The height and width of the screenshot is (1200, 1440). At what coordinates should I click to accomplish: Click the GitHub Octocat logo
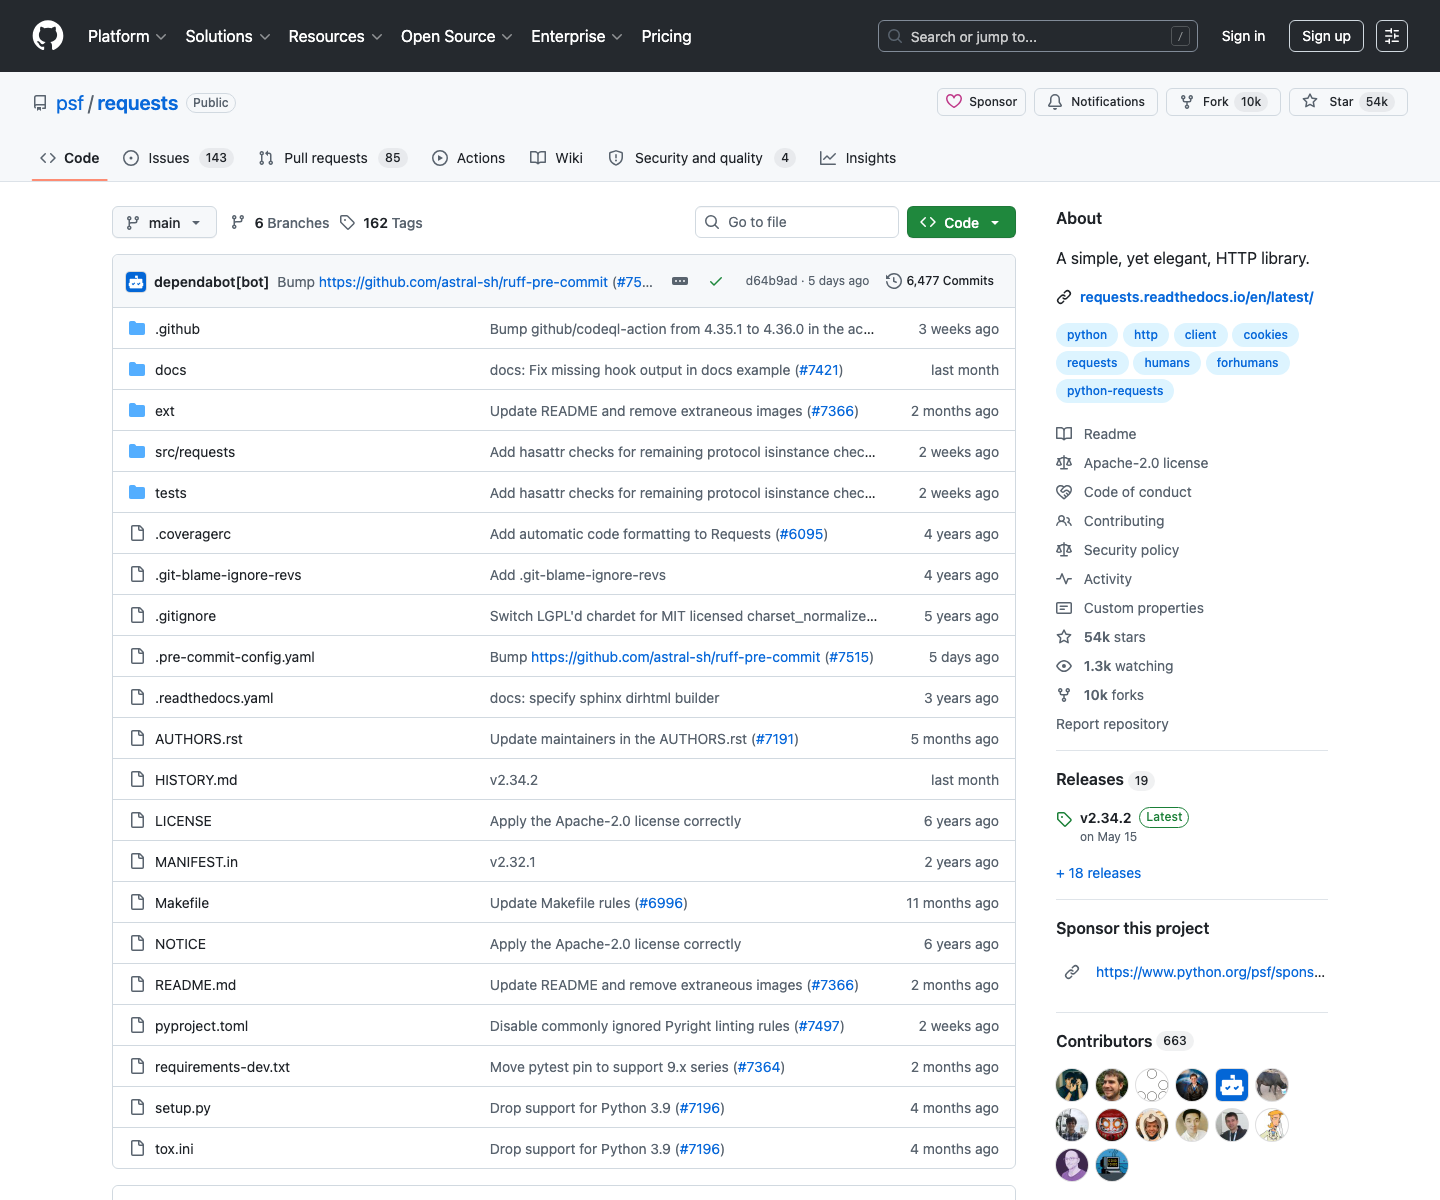48,36
